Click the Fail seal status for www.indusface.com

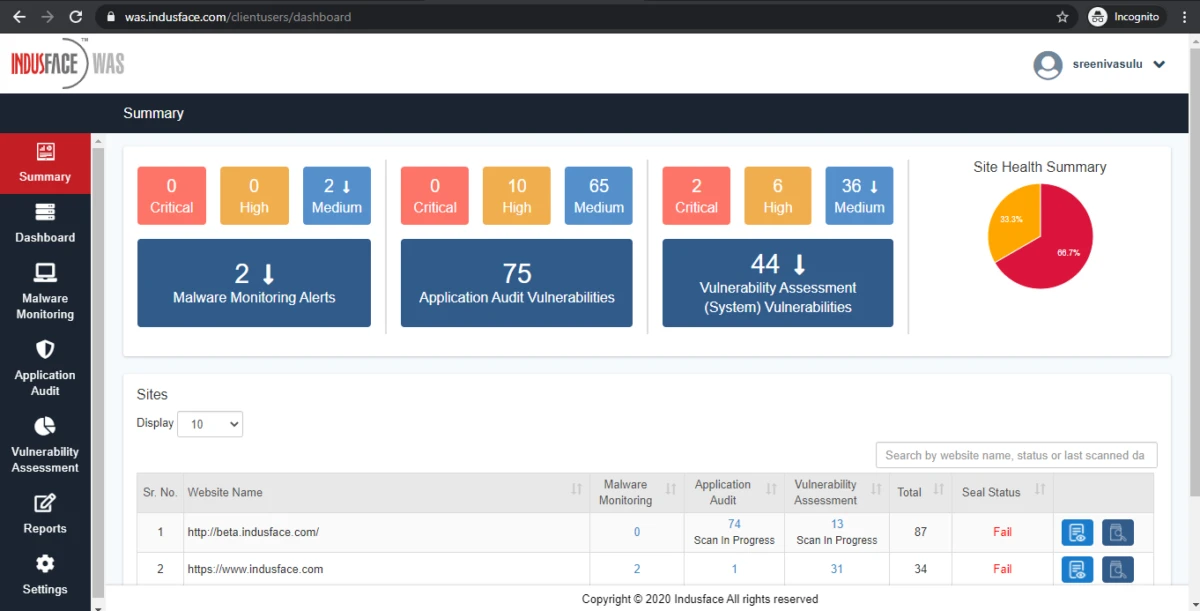(x=1002, y=569)
